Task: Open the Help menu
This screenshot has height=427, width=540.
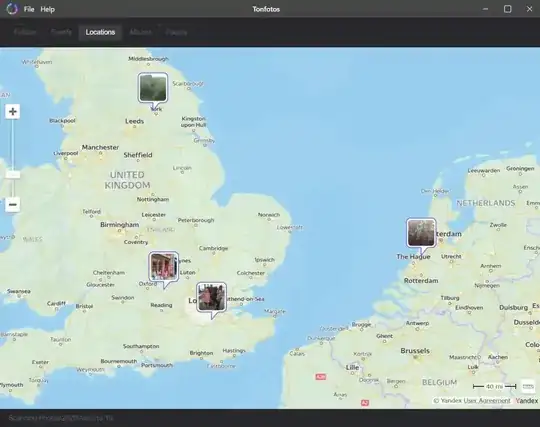Action: 48,9
